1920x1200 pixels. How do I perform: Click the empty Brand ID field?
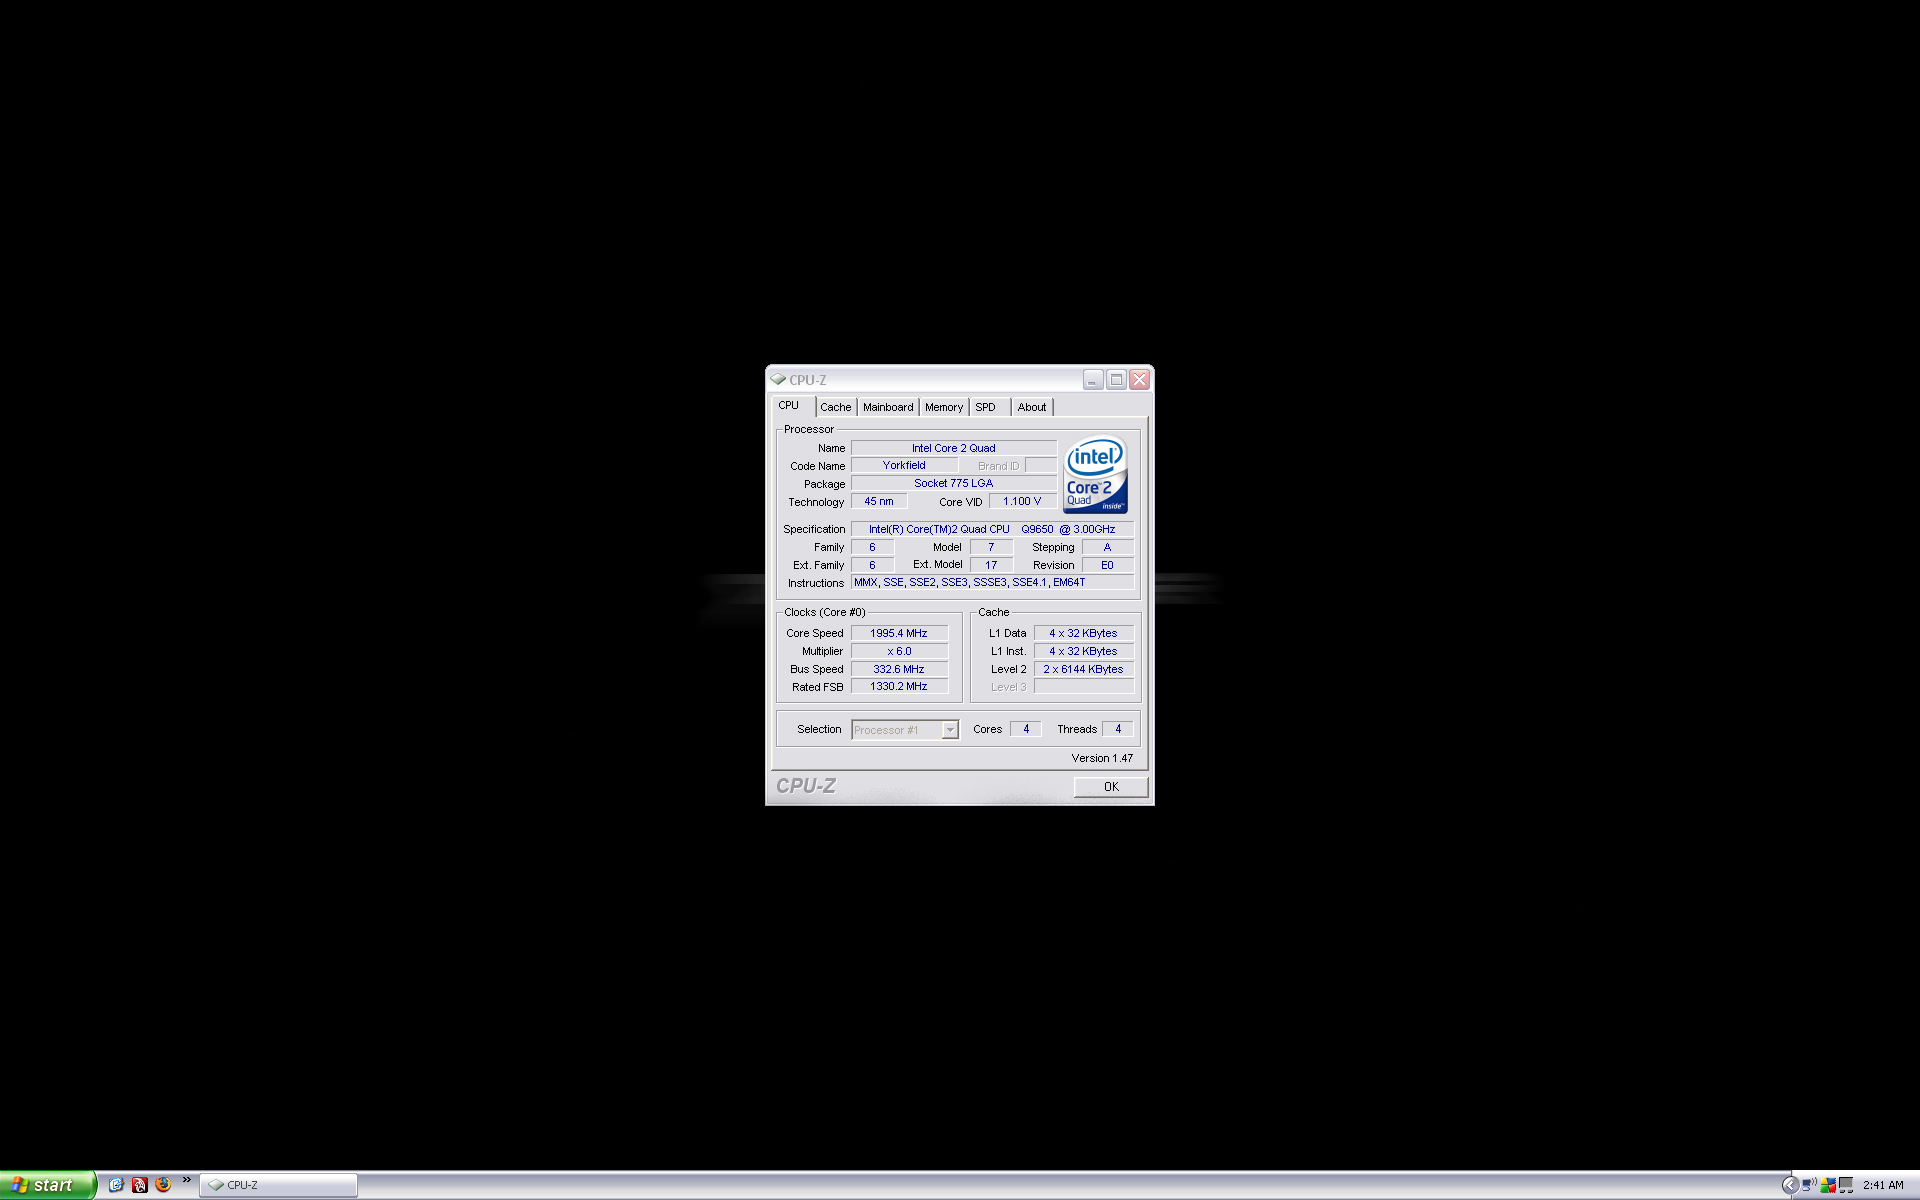click(1041, 466)
